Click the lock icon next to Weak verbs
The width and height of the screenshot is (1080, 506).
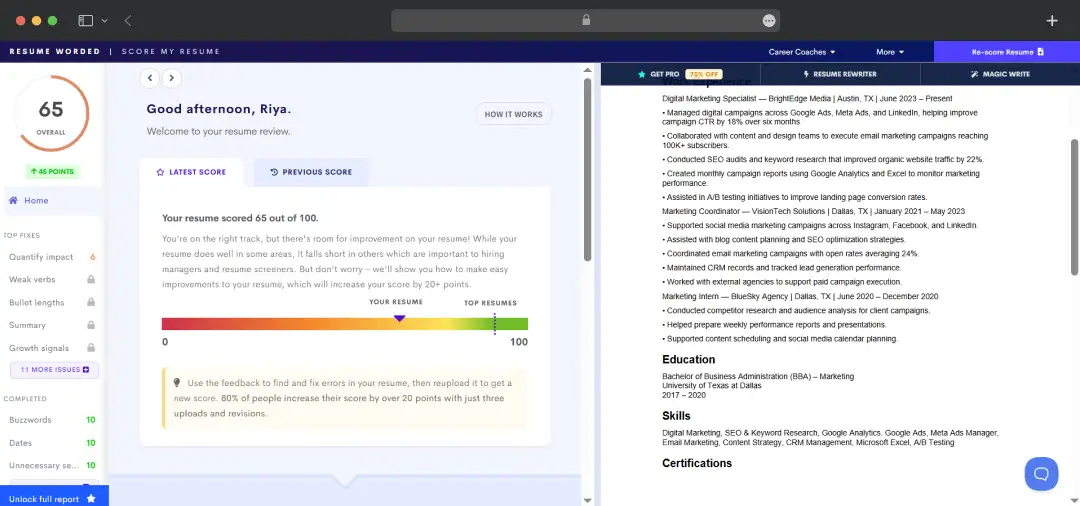click(91, 280)
